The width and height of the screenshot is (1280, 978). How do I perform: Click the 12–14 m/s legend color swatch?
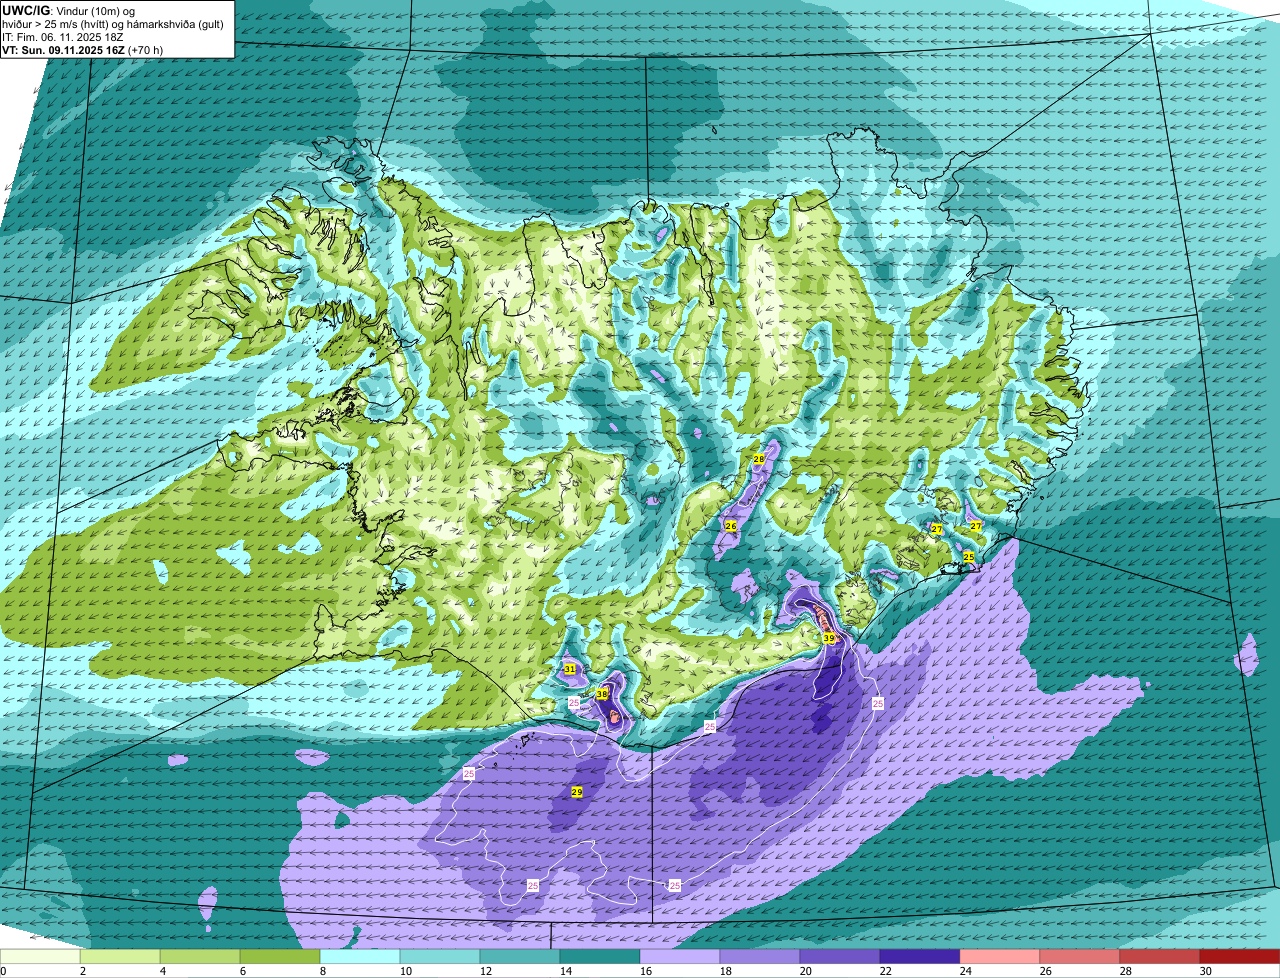pyautogui.click(x=520, y=956)
